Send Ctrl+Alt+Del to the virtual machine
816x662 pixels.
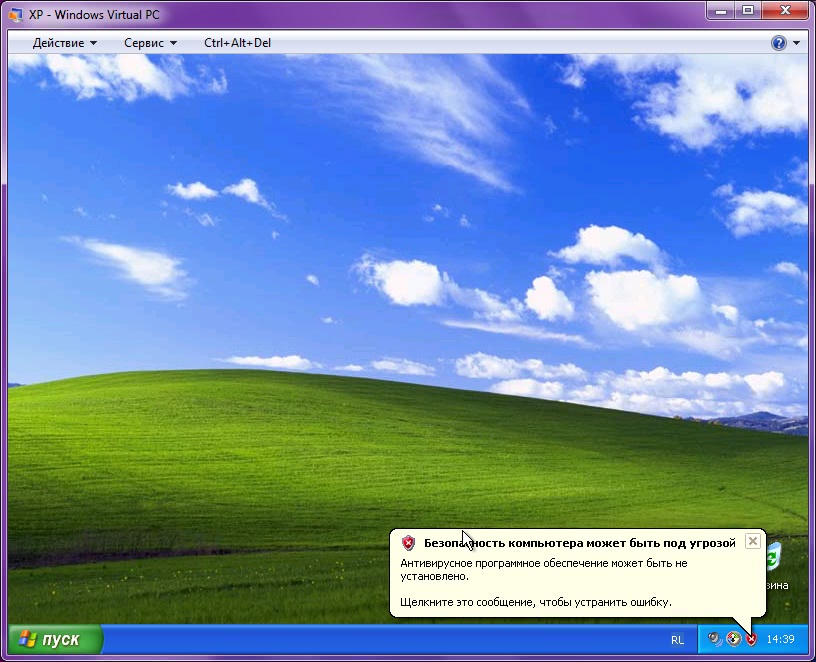tap(237, 43)
